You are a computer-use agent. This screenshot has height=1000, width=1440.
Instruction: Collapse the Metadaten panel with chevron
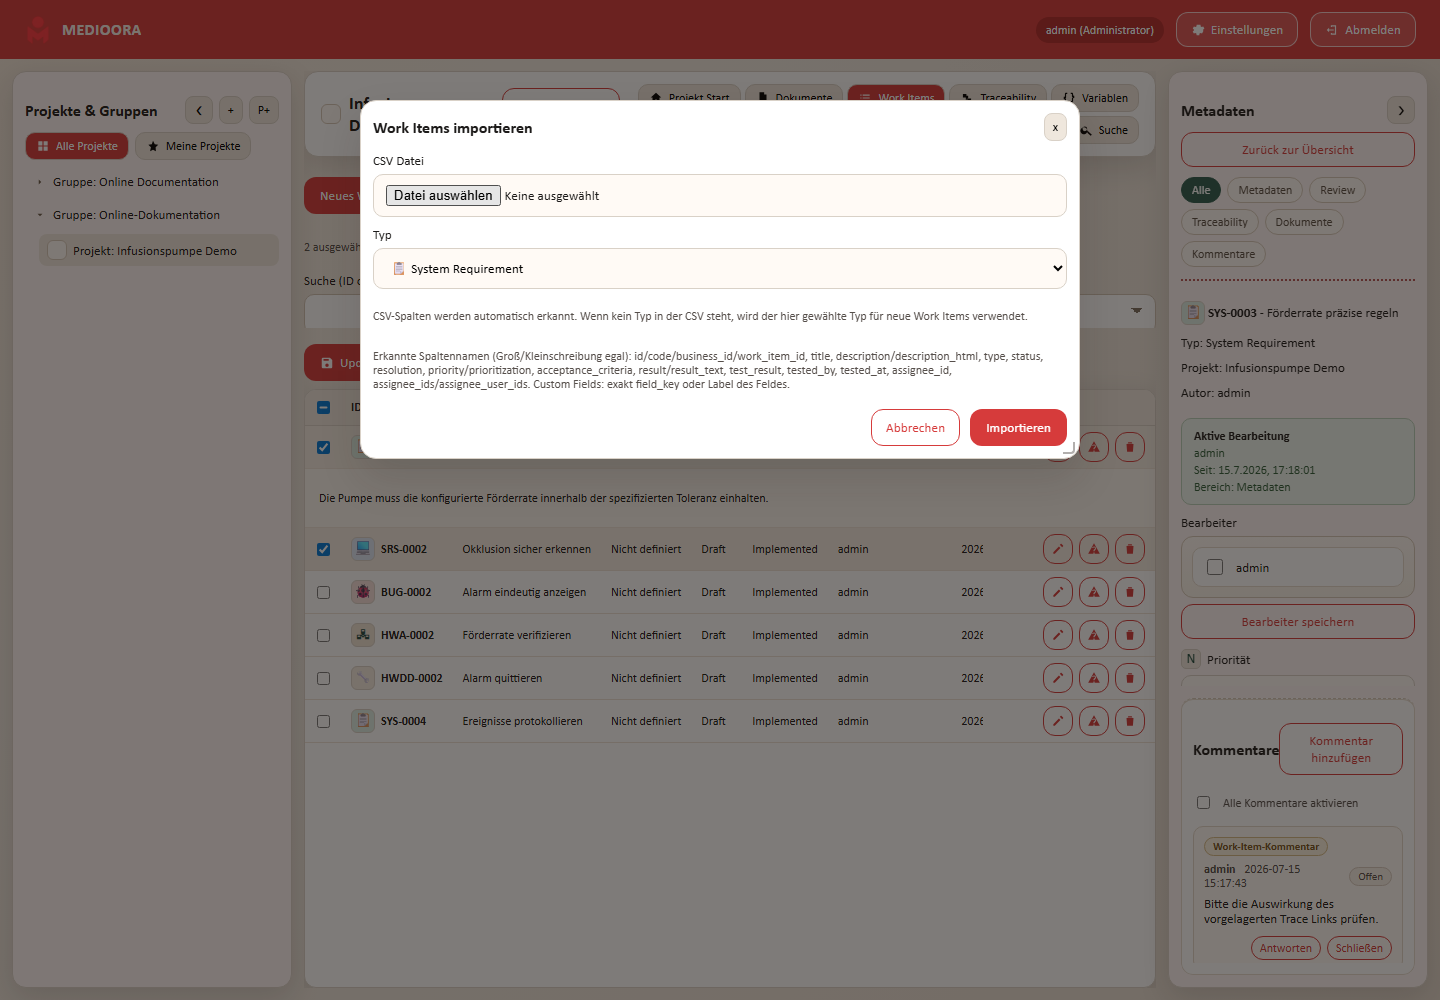tap(1401, 110)
